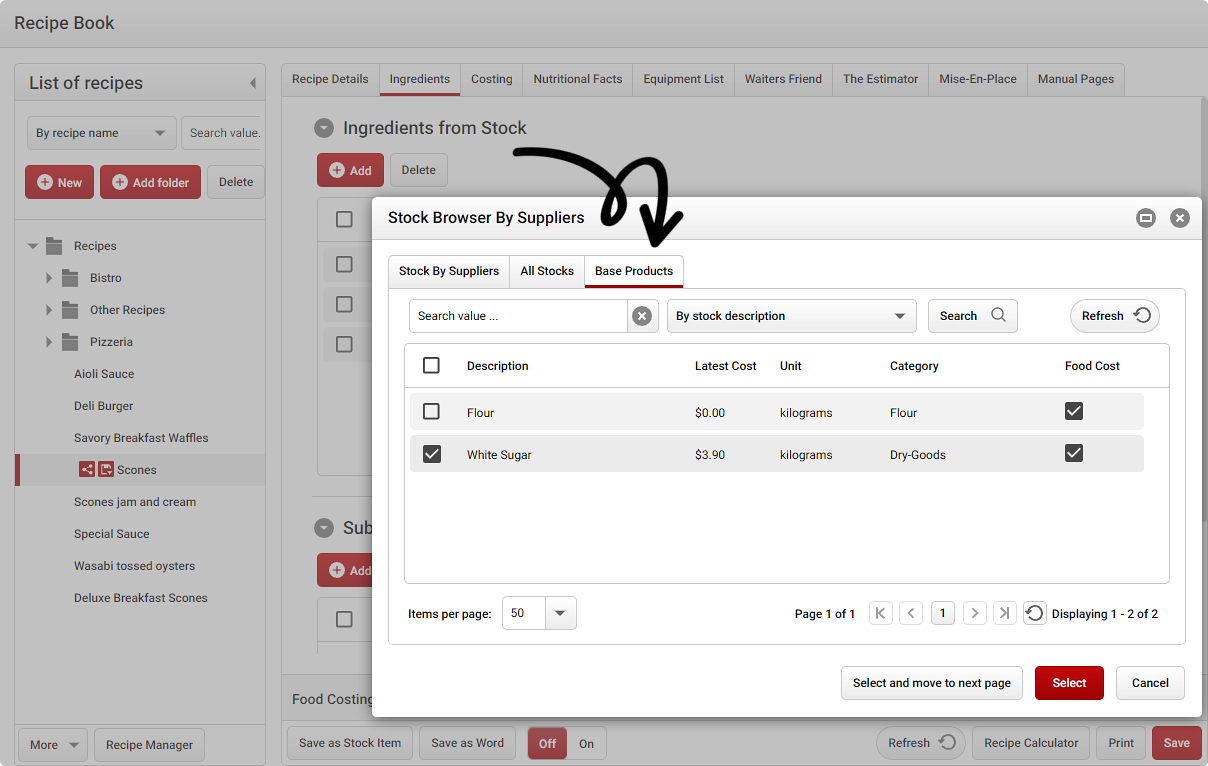
Task: Select the Aioli Sauce recipe
Action: pos(104,374)
